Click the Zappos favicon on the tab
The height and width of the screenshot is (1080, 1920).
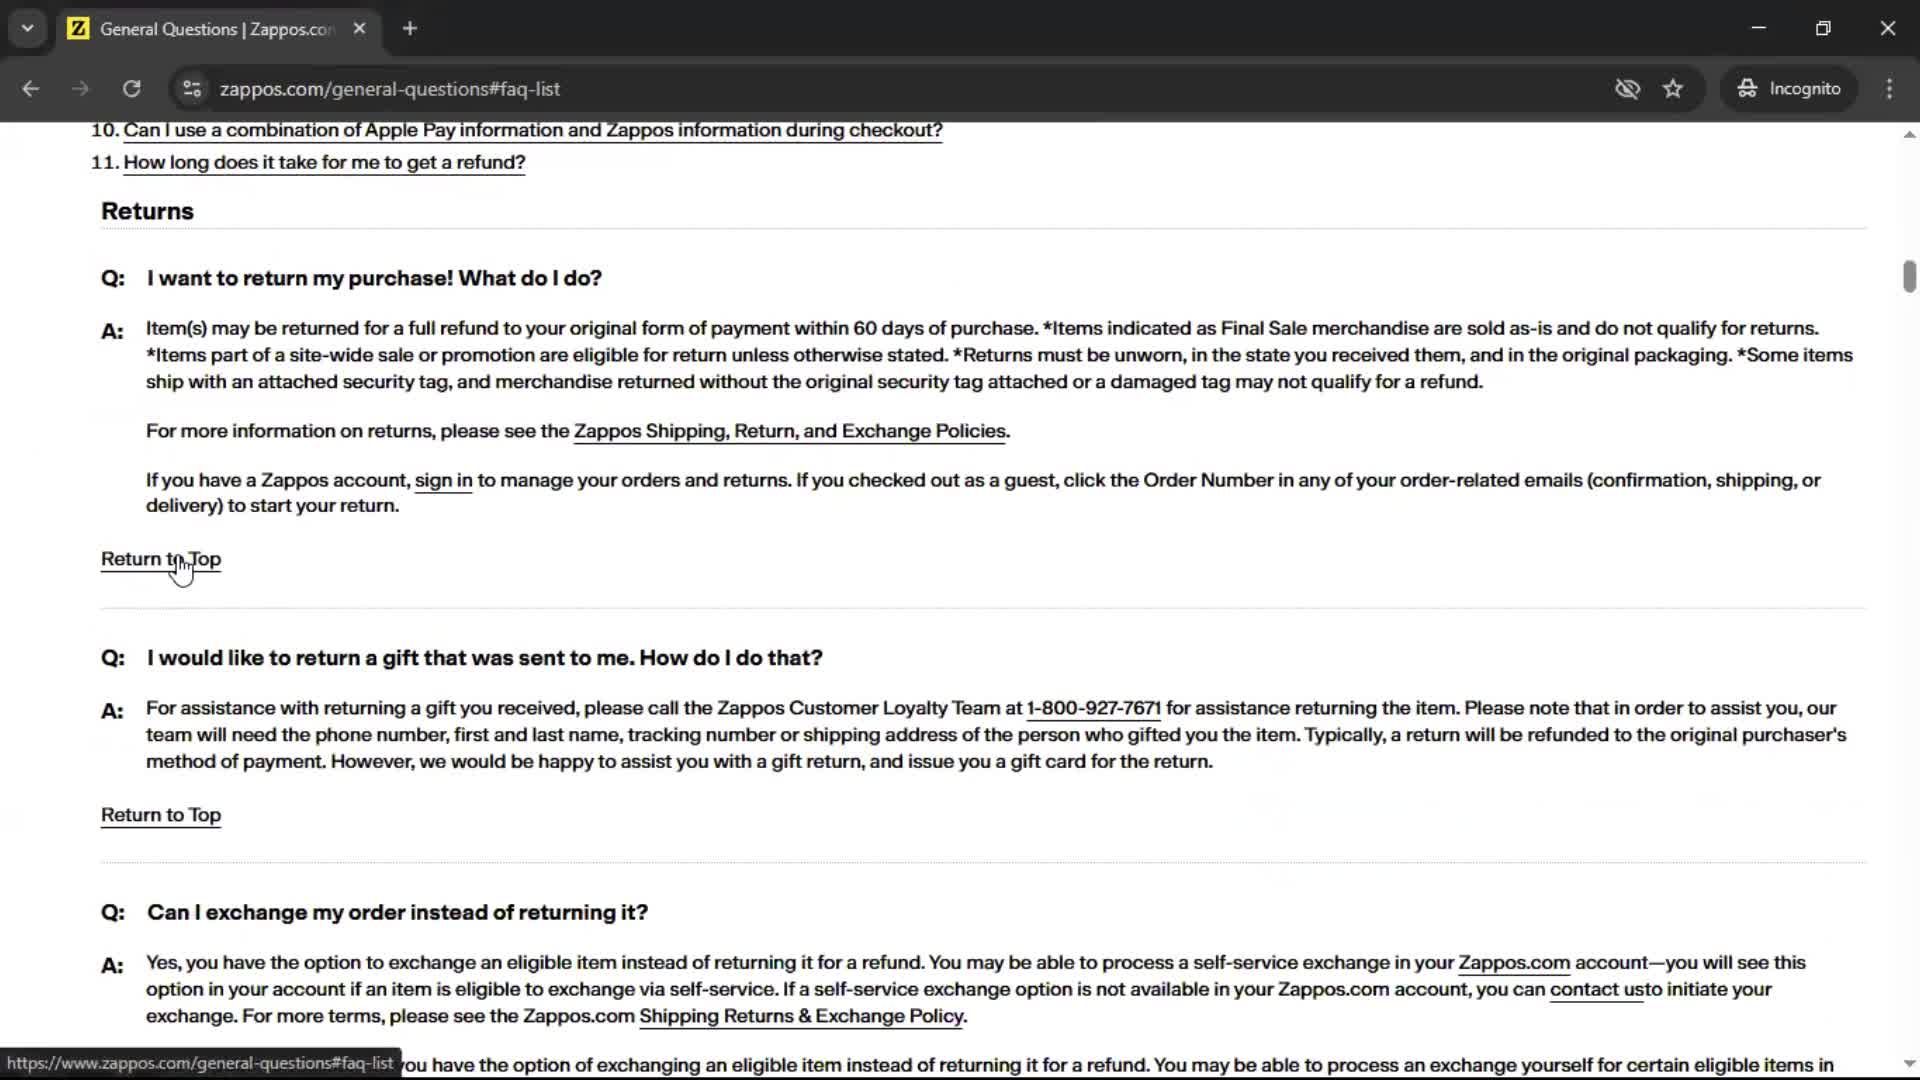[78, 29]
